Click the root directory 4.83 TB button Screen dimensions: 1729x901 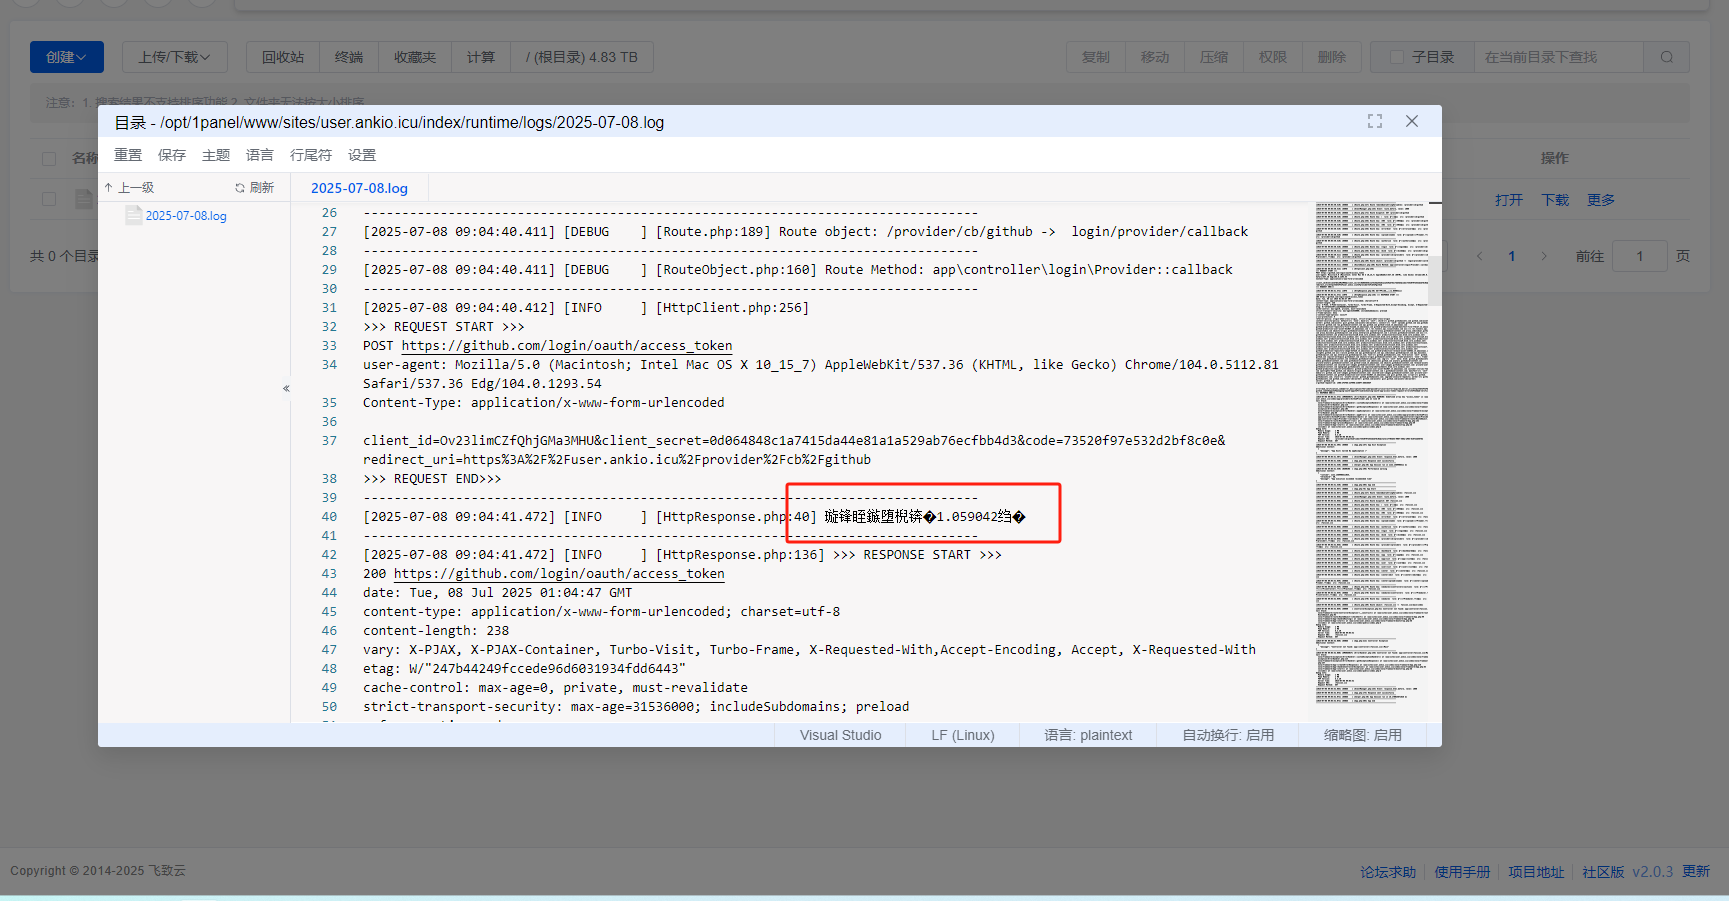[582, 57]
